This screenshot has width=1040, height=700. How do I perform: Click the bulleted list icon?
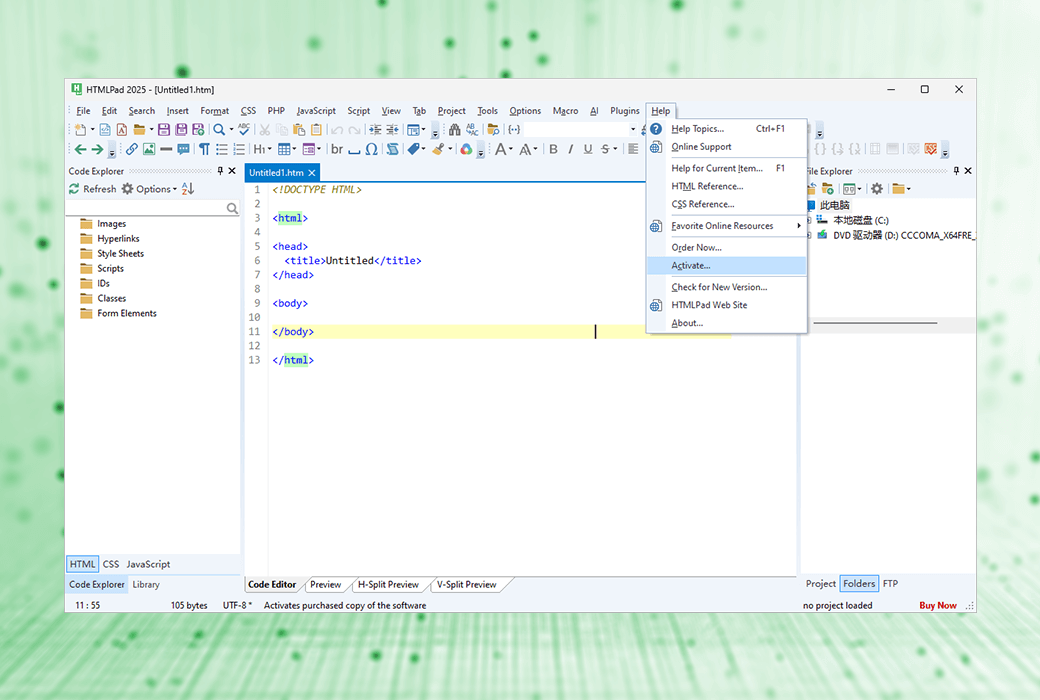pos(222,149)
